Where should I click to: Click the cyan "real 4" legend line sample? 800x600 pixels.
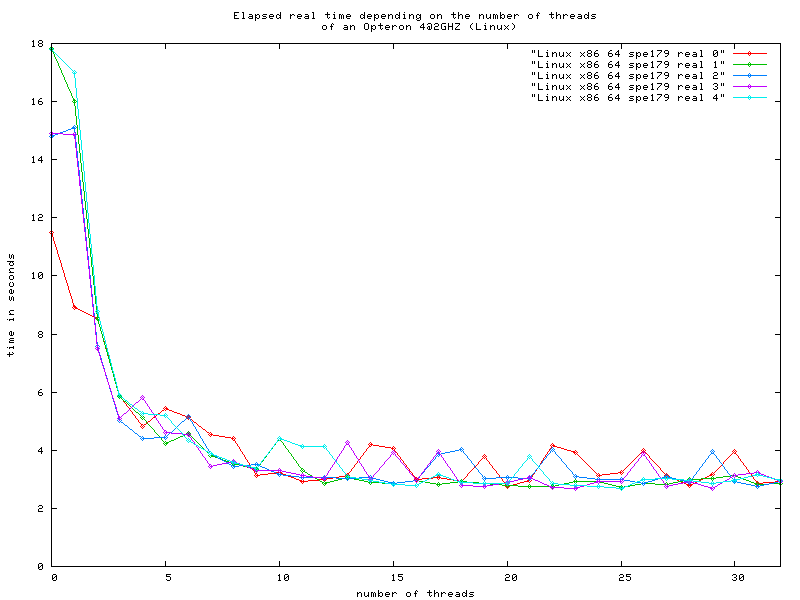coord(749,97)
